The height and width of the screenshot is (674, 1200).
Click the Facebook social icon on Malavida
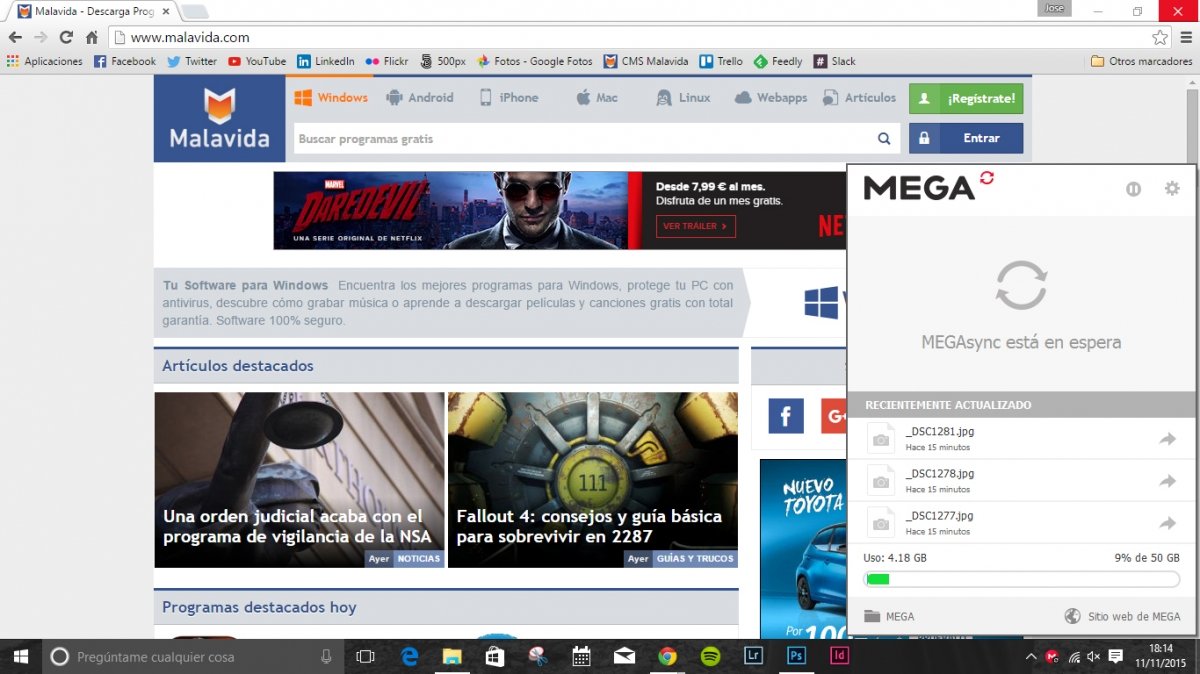pyautogui.click(x=786, y=416)
